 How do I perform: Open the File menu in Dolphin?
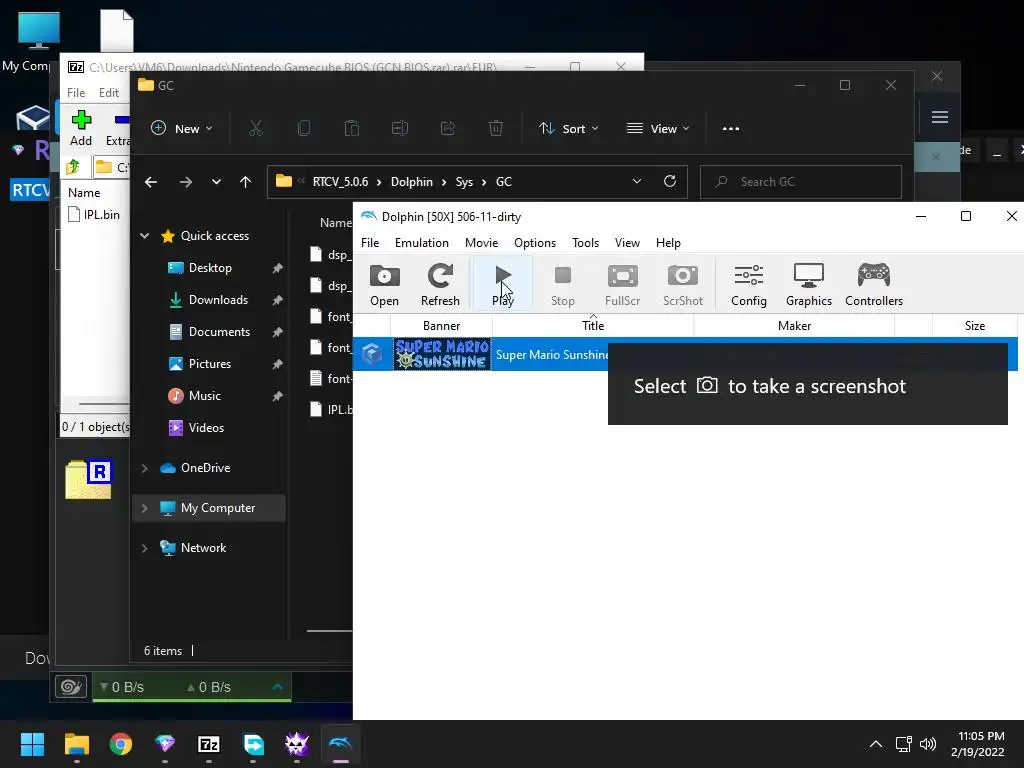[370, 243]
